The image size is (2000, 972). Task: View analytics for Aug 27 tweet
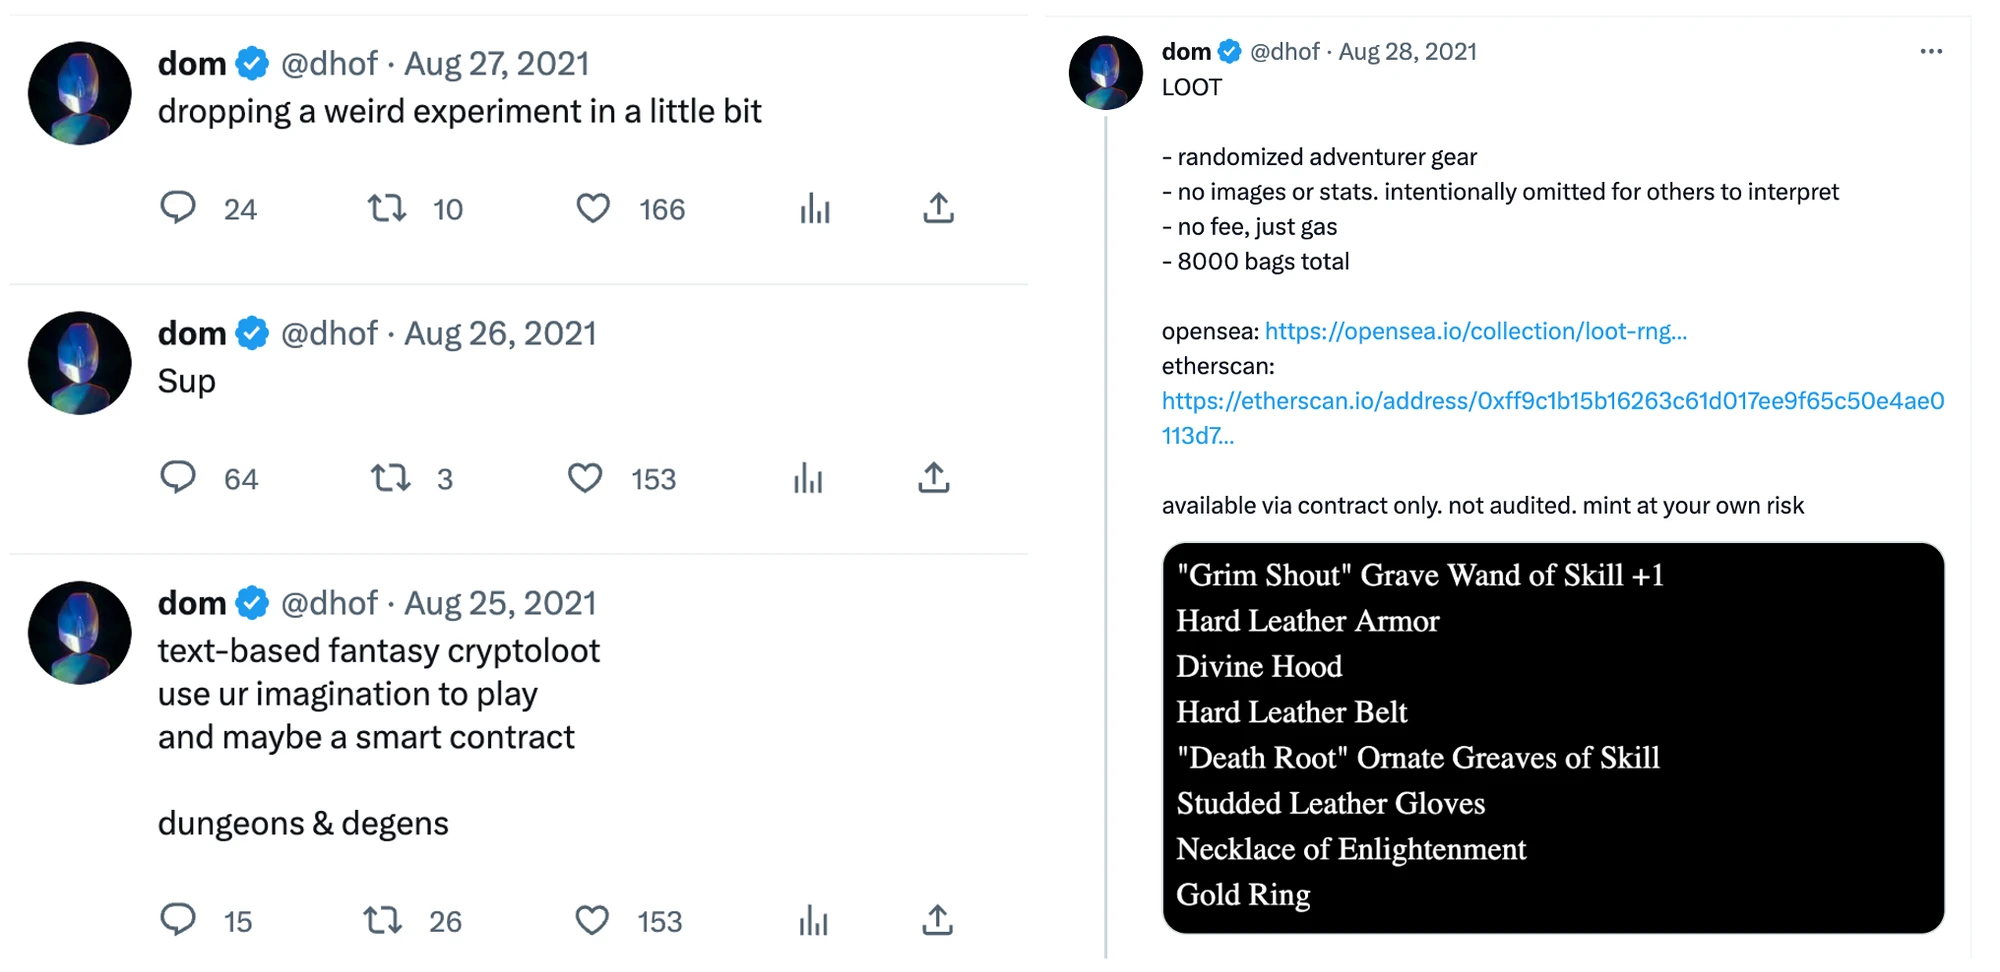(815, 208)
